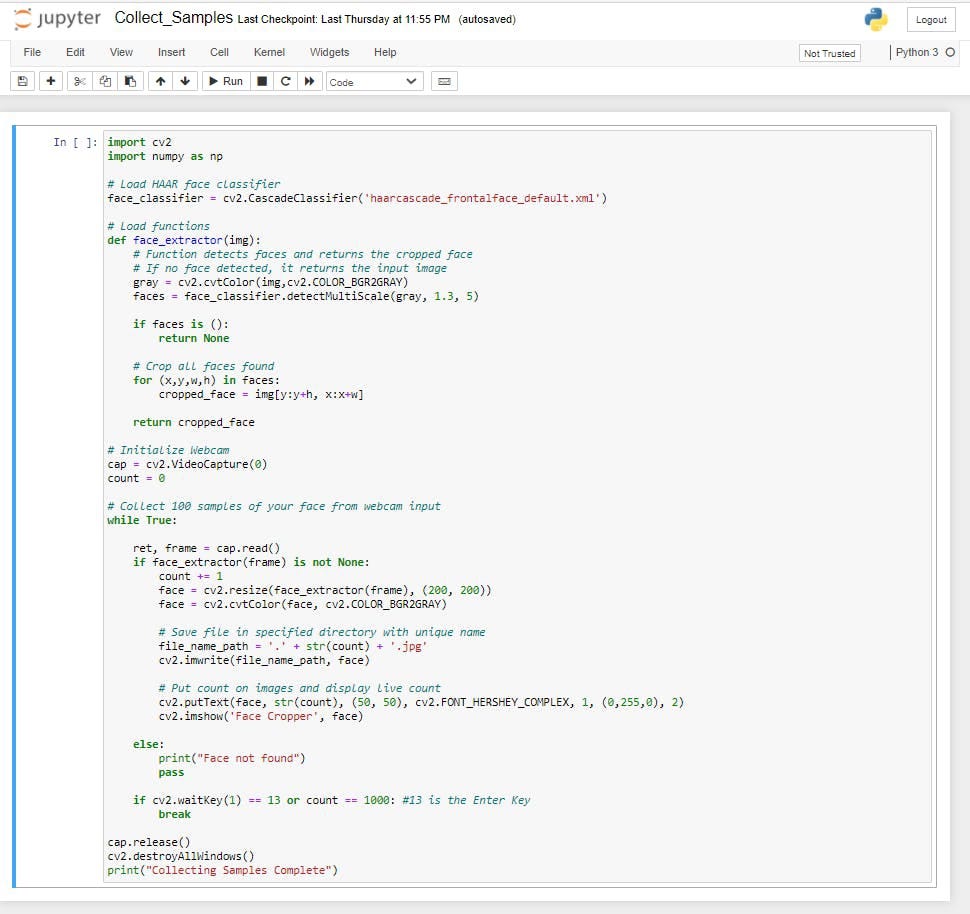Click the 'return cropped_face' line

tap(194, 423)
